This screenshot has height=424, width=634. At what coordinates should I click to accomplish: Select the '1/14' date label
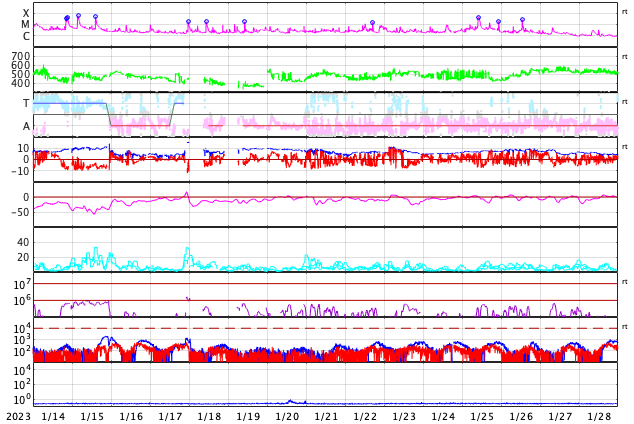[53, 416]
